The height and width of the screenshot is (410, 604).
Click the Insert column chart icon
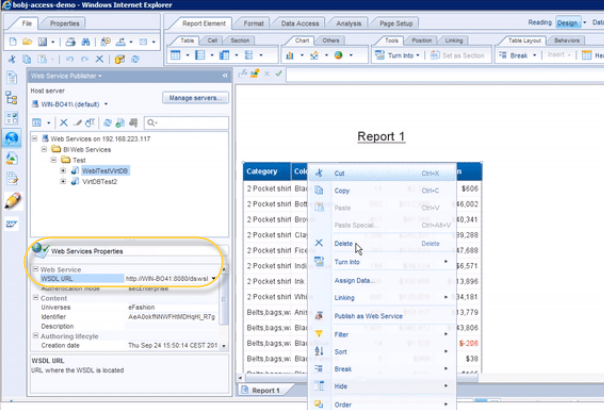coord(290,55)
